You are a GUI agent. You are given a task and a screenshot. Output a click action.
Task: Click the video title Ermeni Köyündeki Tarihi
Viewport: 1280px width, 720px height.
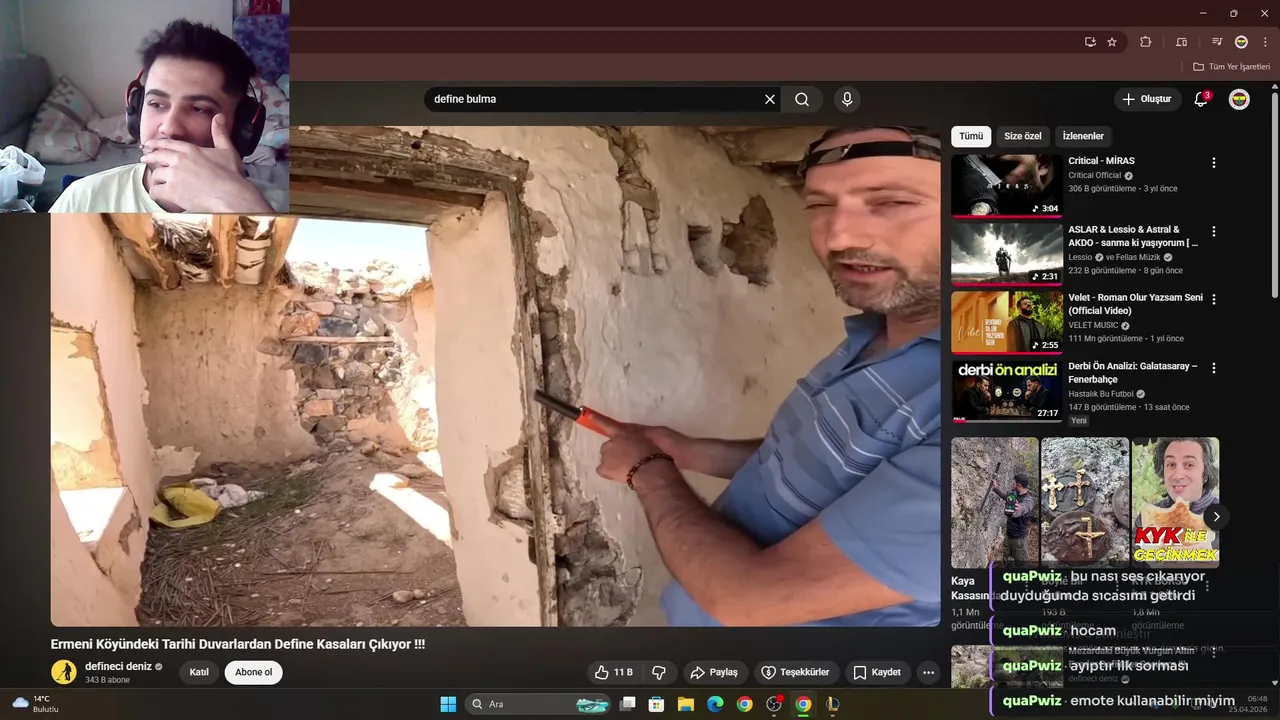click(x=238, y=645)
